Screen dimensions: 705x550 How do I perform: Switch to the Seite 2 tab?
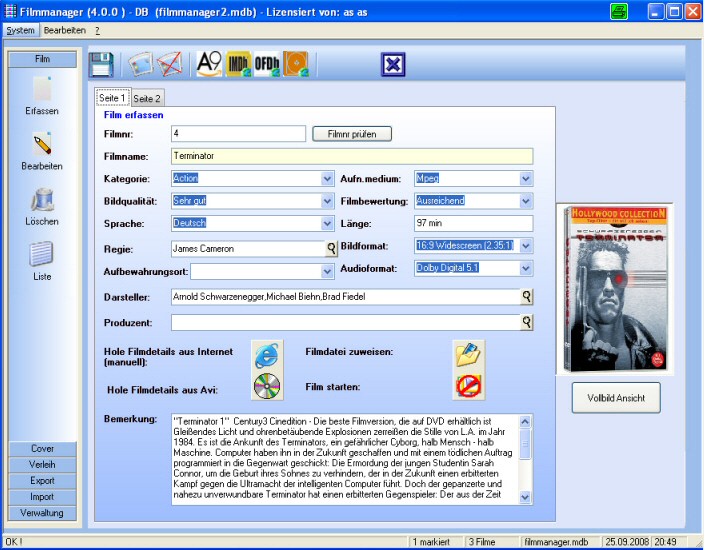(x=147, y=98)
